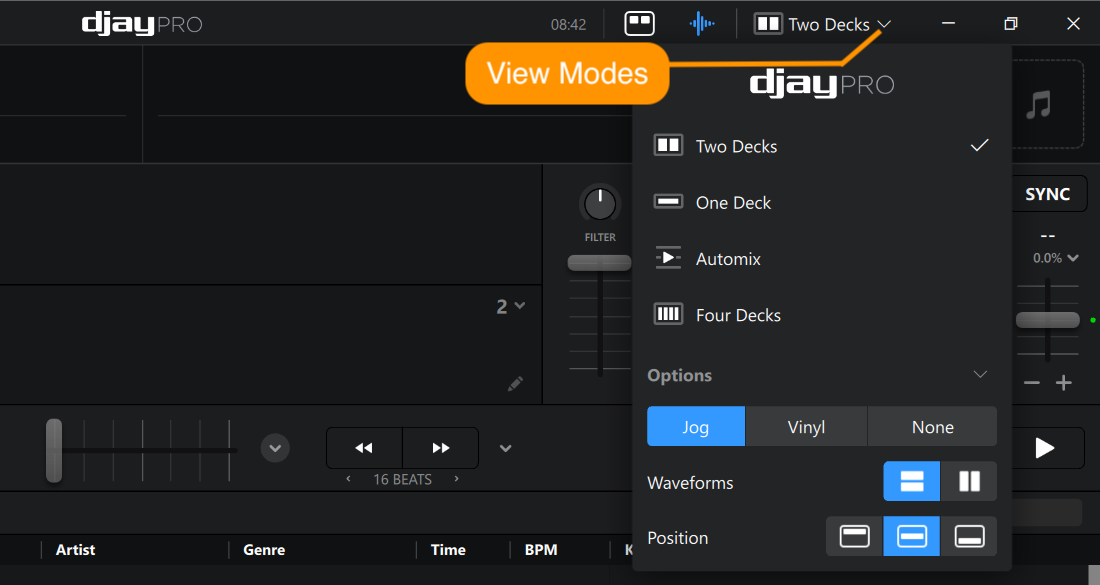
Task: Choose Vinyl deck display option
Action: pos(806,426)
